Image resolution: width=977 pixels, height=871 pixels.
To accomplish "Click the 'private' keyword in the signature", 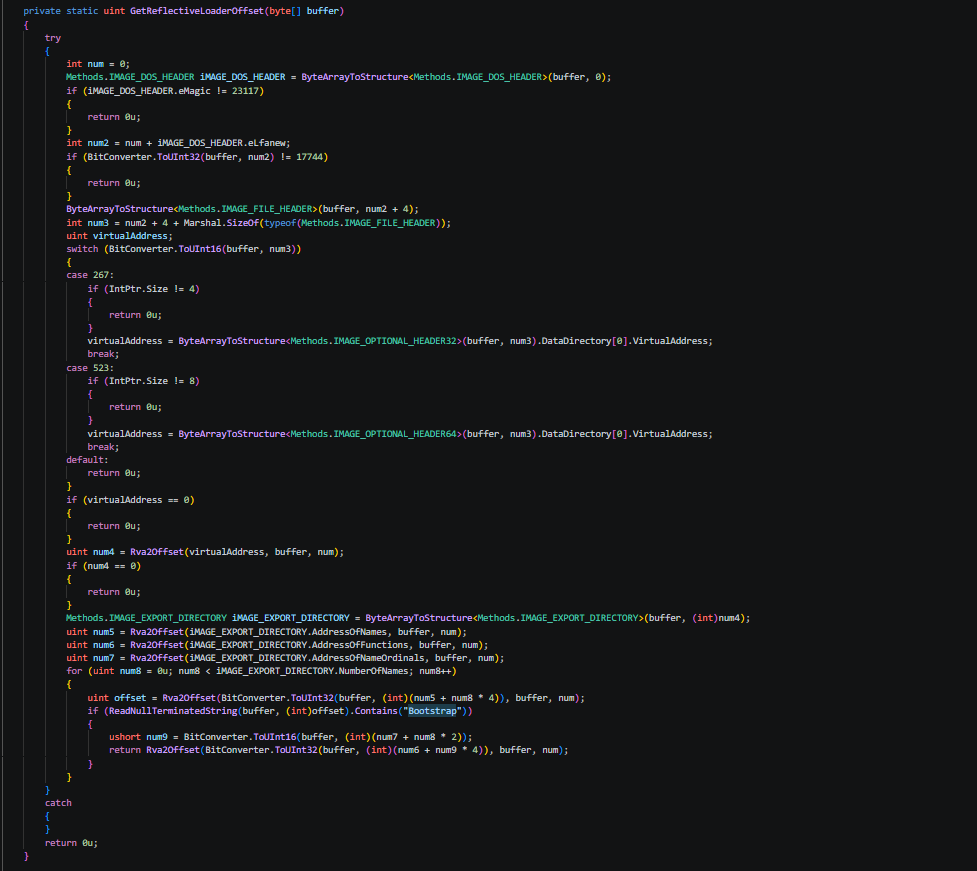I will 42,11.
